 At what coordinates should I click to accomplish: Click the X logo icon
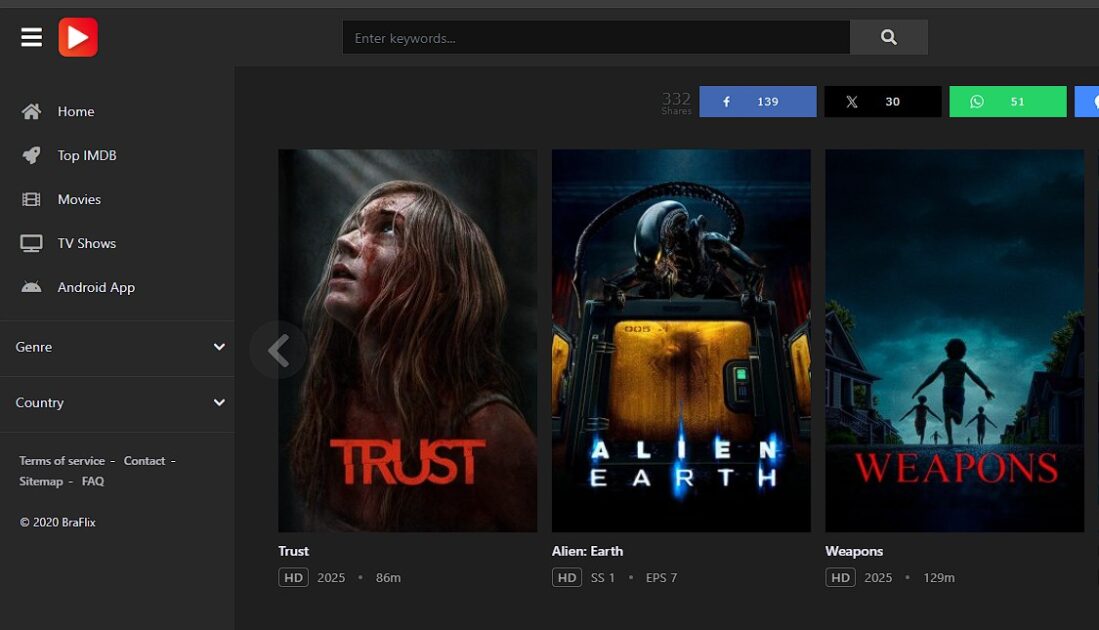pos(852,102)
